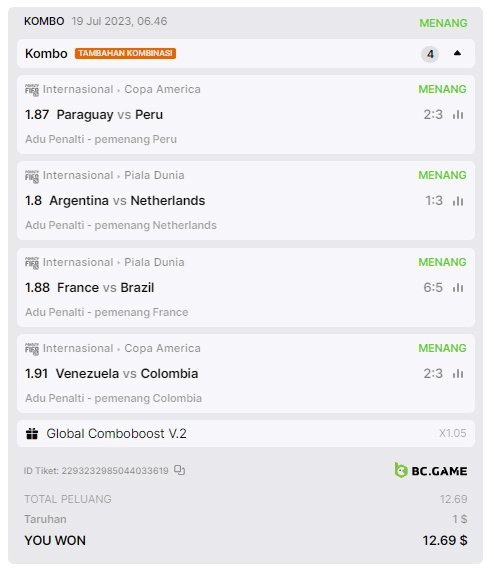Viewport: 494px width, 569px height.
Task: Open stats icon for France vs Brazil
Action: pyautogui.click(x=458, y=287)
